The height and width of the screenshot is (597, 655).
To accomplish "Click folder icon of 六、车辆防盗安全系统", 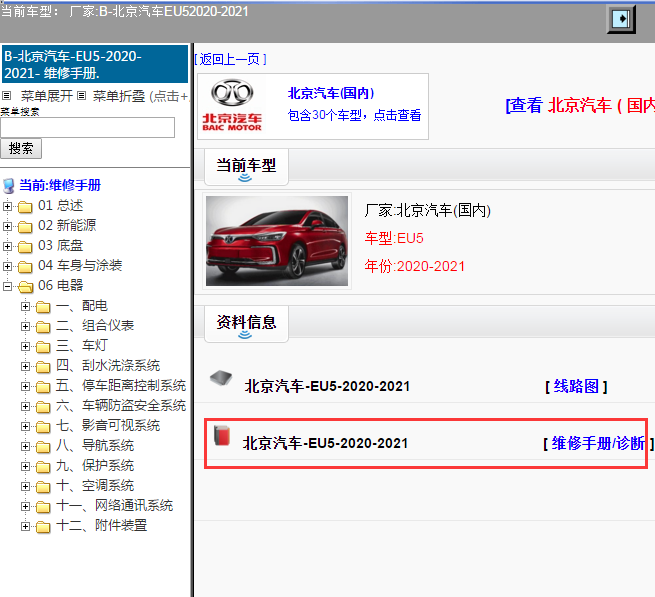I will 43,407.
